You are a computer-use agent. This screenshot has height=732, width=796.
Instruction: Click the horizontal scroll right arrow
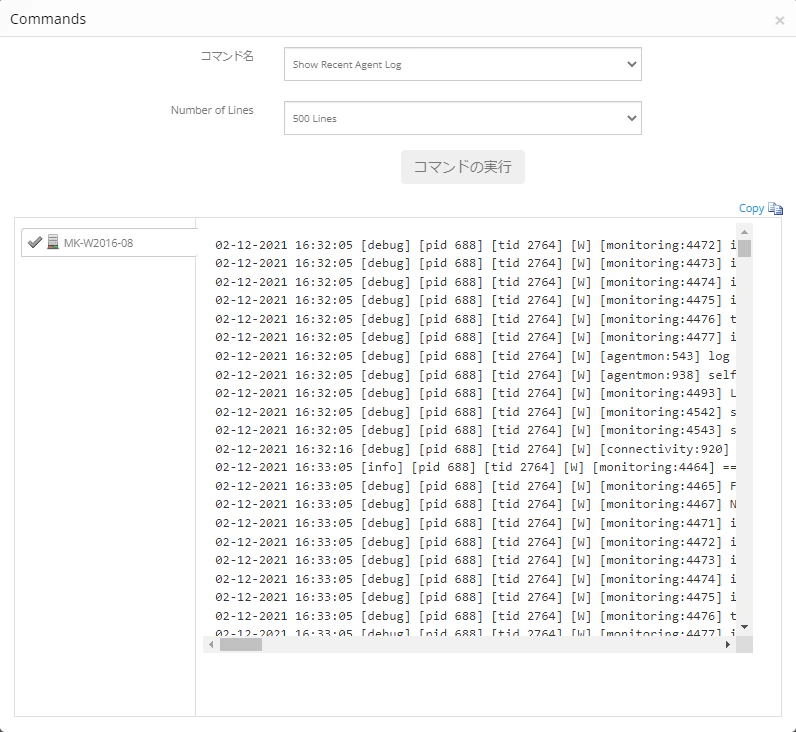[x=727, y=644]
